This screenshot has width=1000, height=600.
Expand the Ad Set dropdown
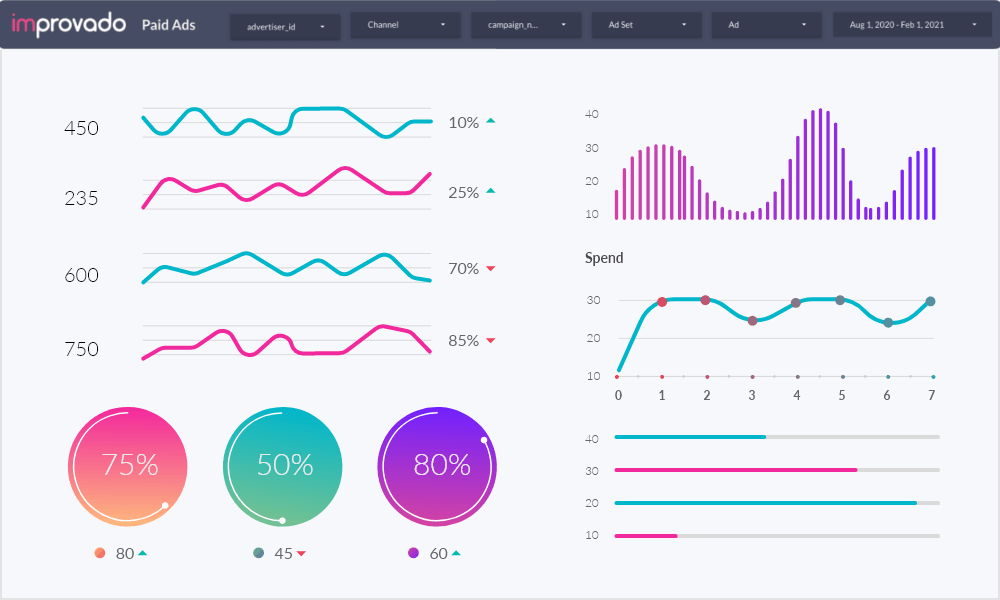click(x=646, y=25)
